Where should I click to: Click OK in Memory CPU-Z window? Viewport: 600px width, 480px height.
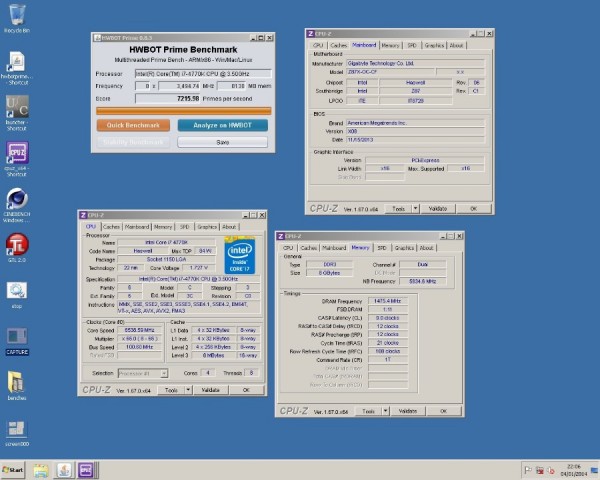click(x=443, y=411)
